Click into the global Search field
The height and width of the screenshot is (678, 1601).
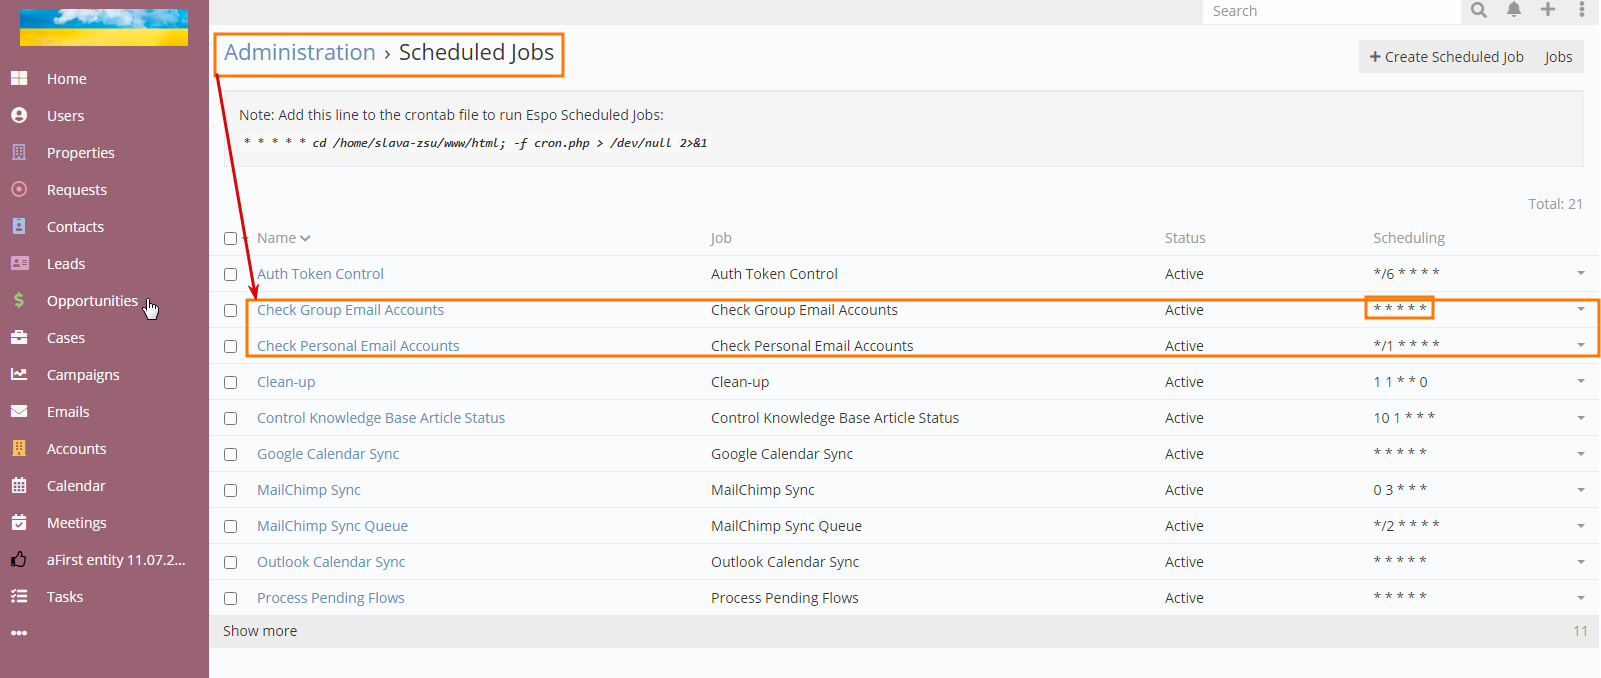(1330, 11)
